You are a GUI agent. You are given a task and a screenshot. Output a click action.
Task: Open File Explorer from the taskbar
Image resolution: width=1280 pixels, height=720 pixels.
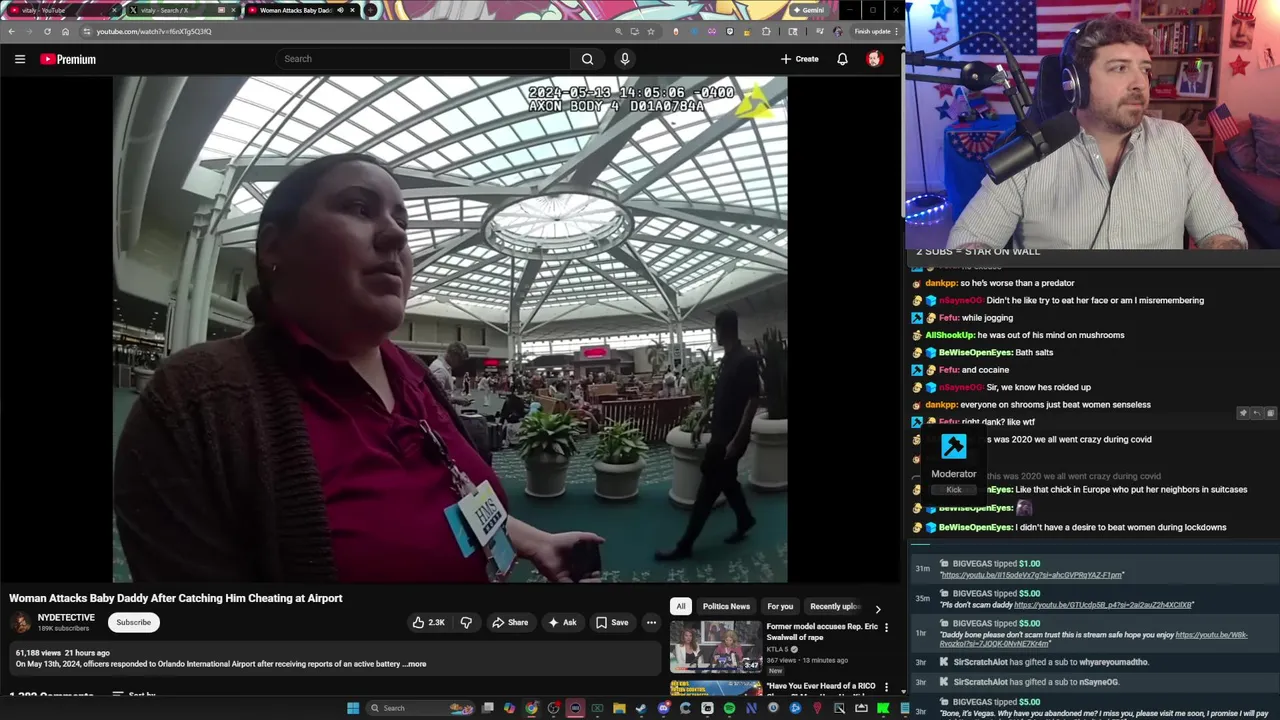tap(619, 708)
